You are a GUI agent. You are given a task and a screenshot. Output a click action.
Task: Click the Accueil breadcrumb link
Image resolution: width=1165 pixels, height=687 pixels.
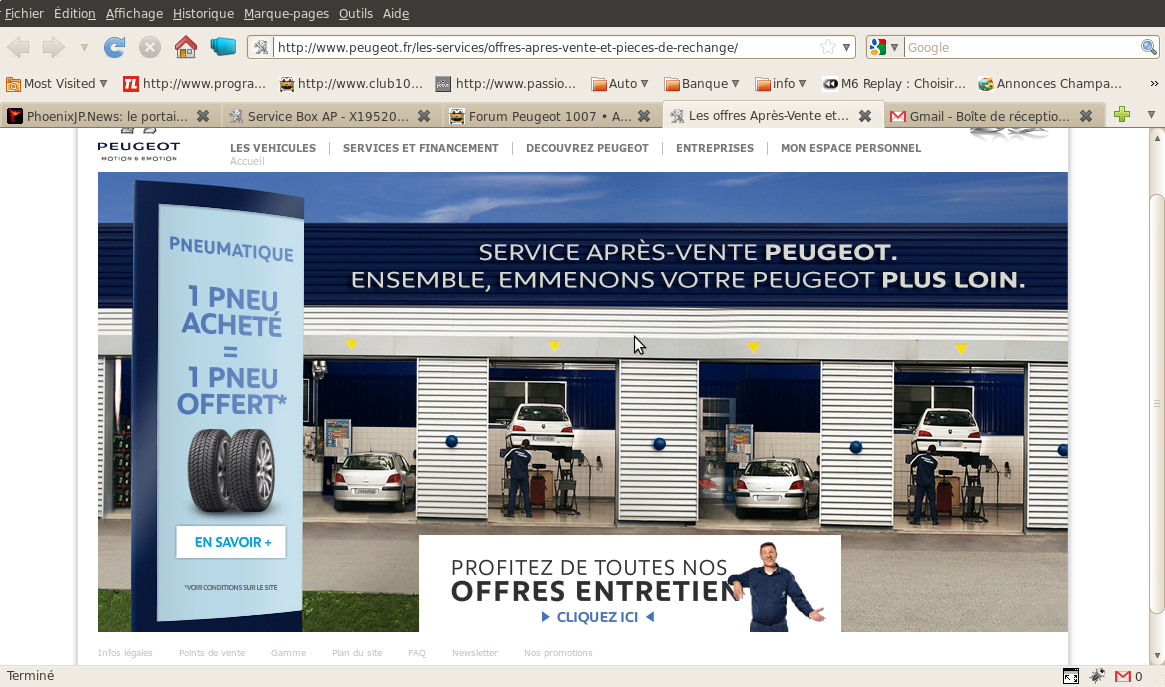pos(247,161)
